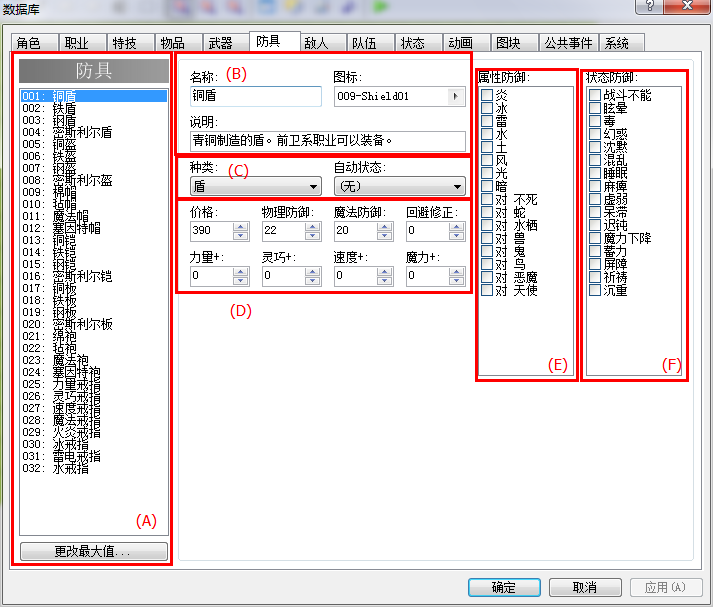Screen dimensions: 713x607
Task: Select armor 031: 雷电戒指 in list
Action: click(x=94, y=456)
